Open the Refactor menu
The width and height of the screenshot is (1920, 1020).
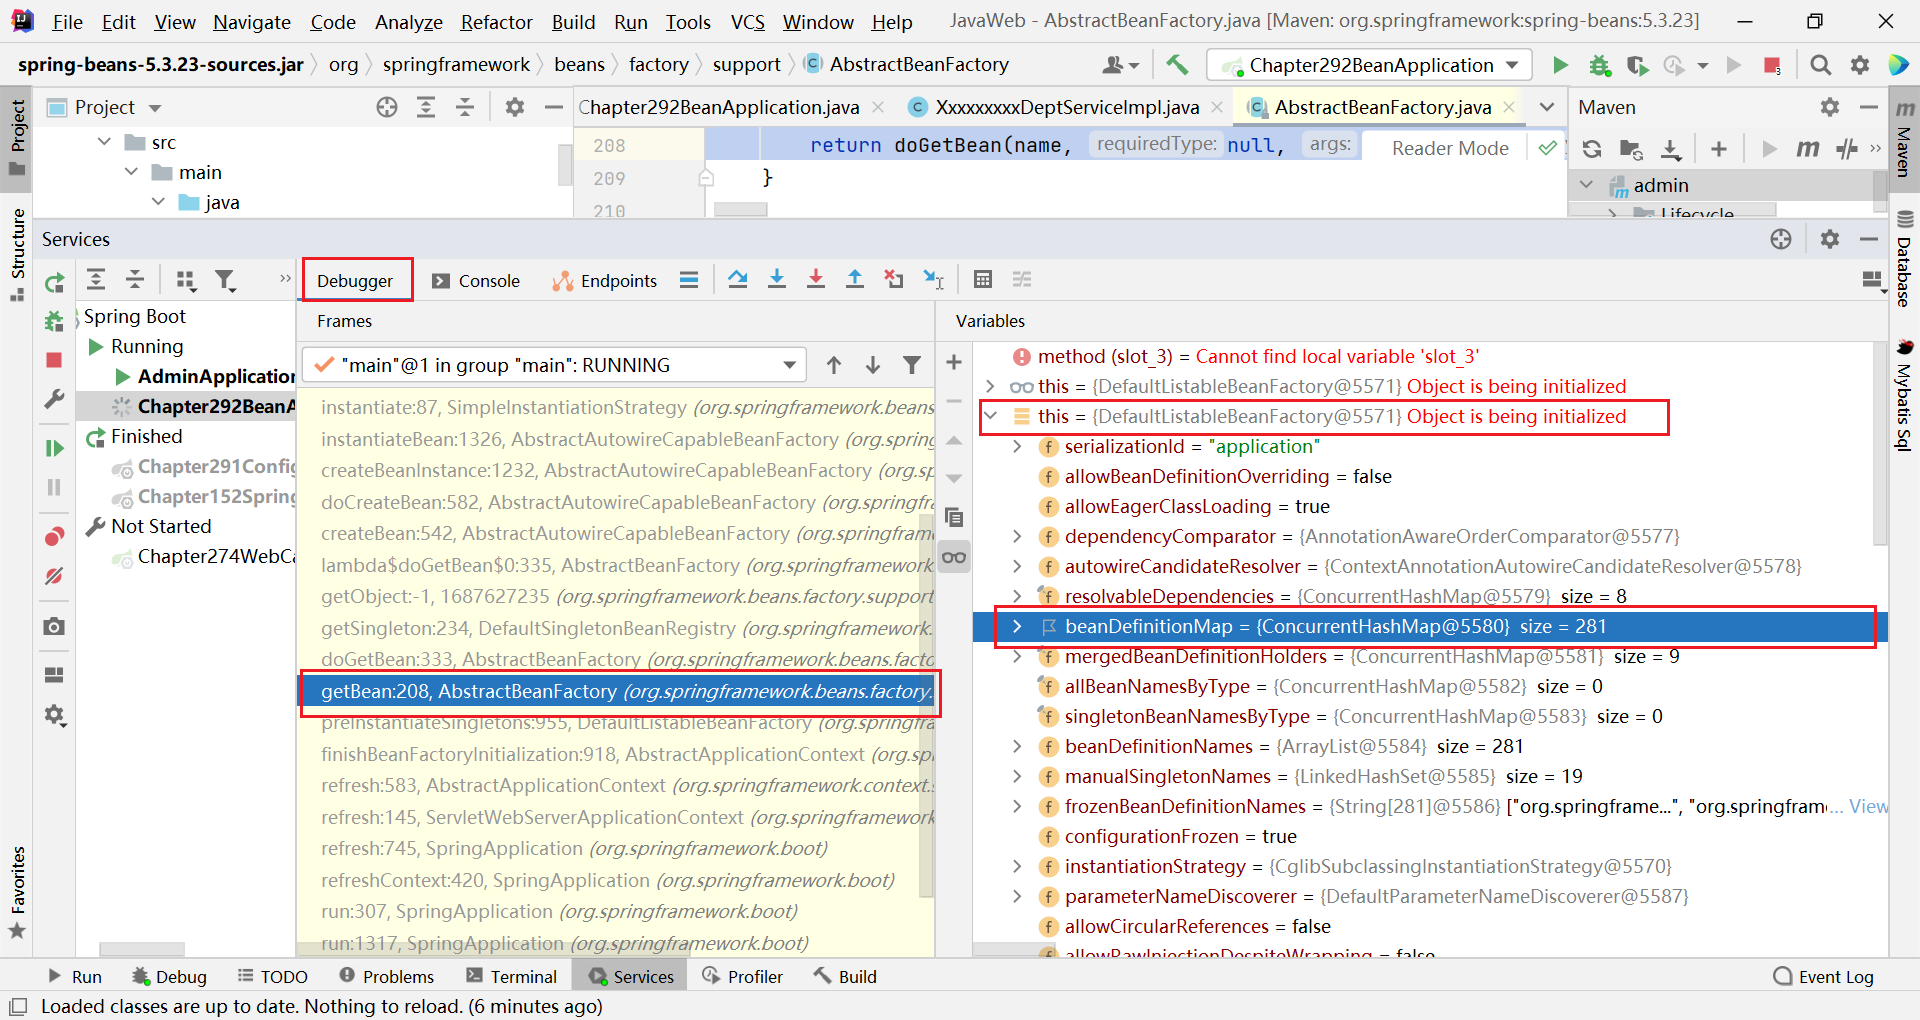(496, 22)
